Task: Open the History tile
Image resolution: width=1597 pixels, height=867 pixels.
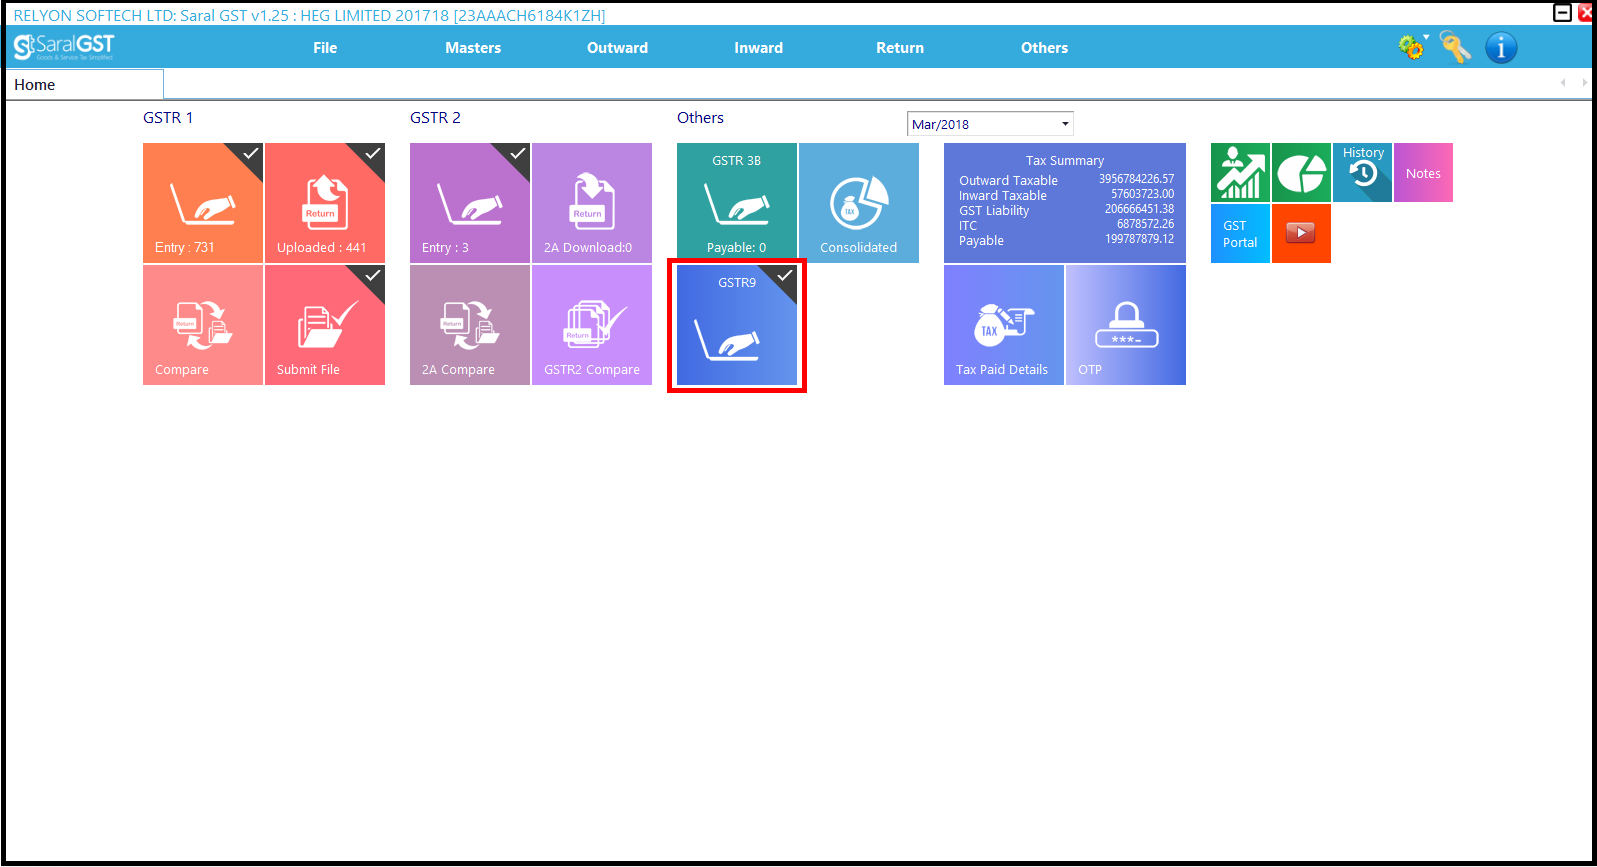Action: click(1362, 172)
